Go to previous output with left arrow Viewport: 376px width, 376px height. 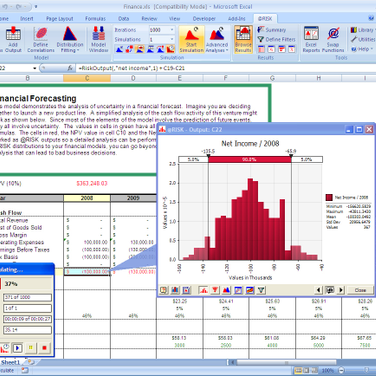[318, 290]
